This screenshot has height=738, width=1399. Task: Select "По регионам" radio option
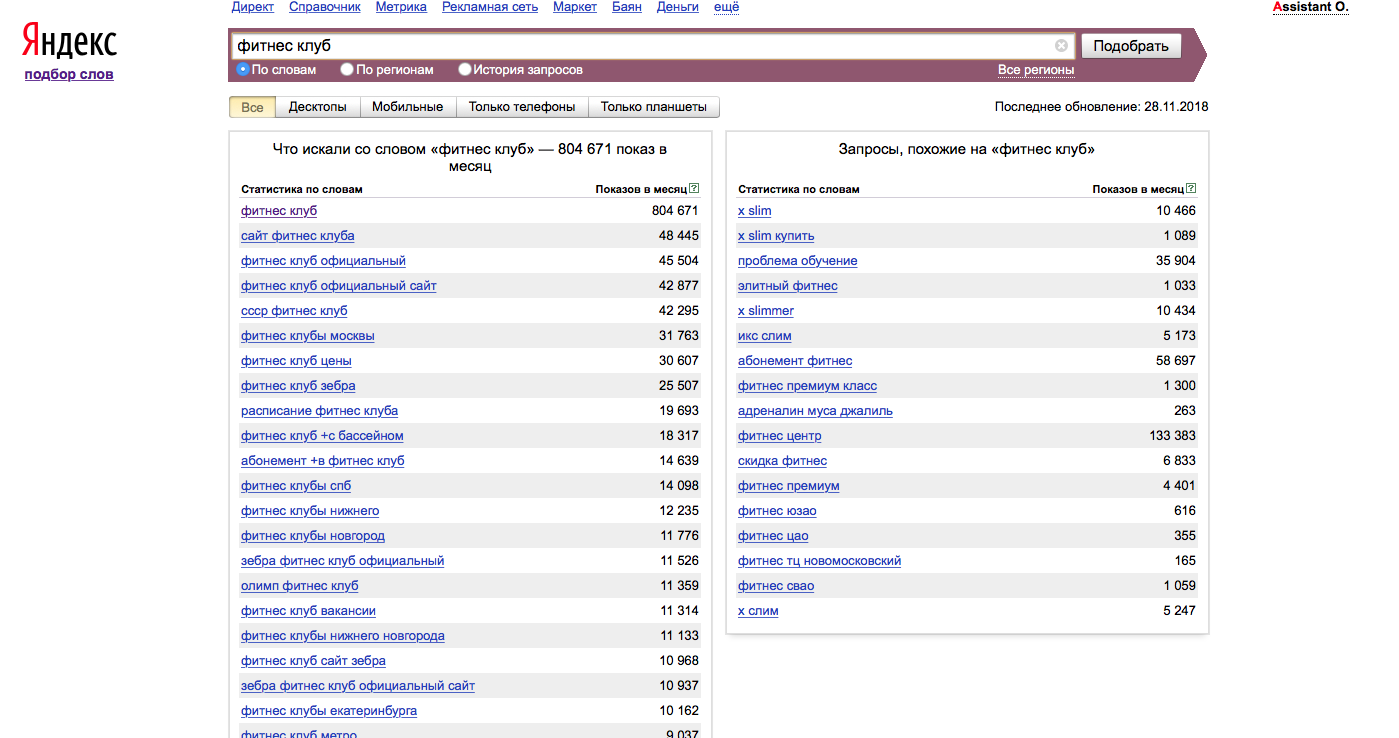347,70
